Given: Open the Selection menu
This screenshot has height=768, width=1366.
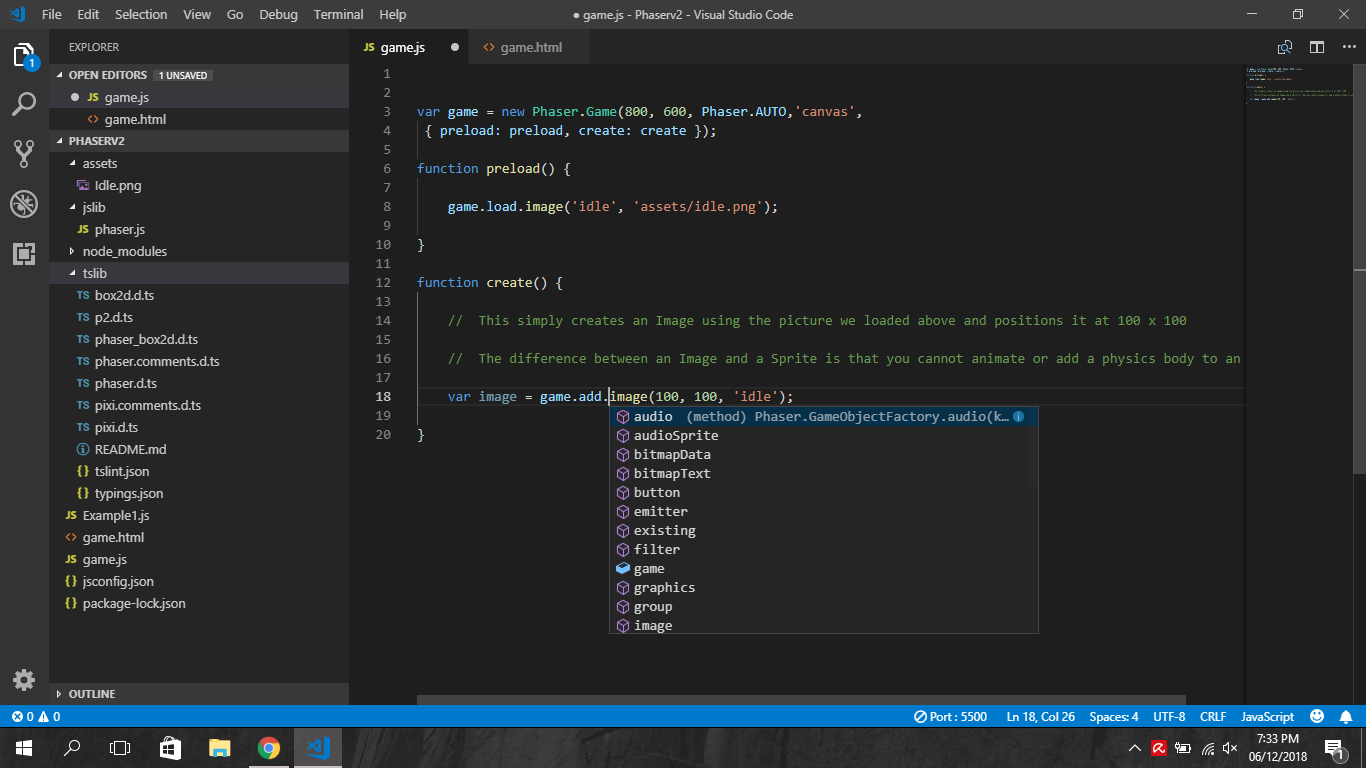Looking at the screenshot, I should click(x=141, y=14).
